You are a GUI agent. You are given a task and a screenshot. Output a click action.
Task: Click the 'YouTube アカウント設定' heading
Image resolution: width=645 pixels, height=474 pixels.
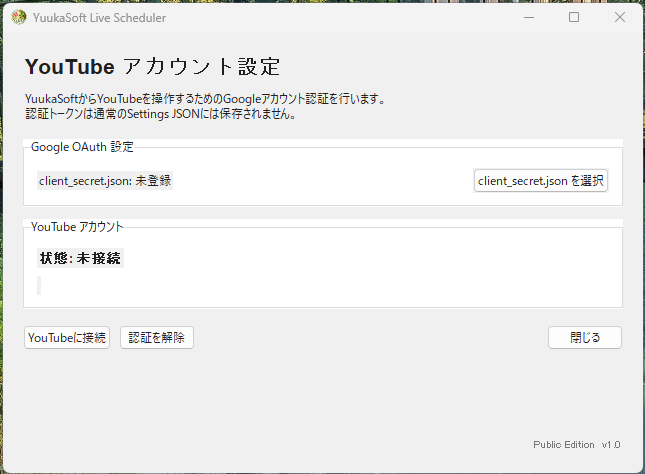click(153, 67)
